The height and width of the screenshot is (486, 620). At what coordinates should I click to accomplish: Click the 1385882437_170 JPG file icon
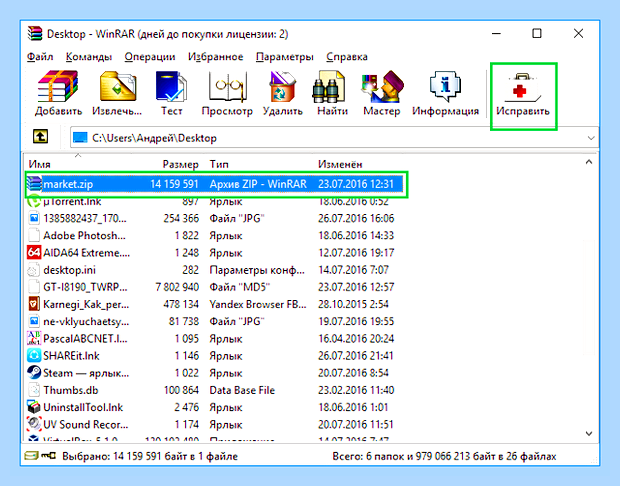click(x=34, y=218)
